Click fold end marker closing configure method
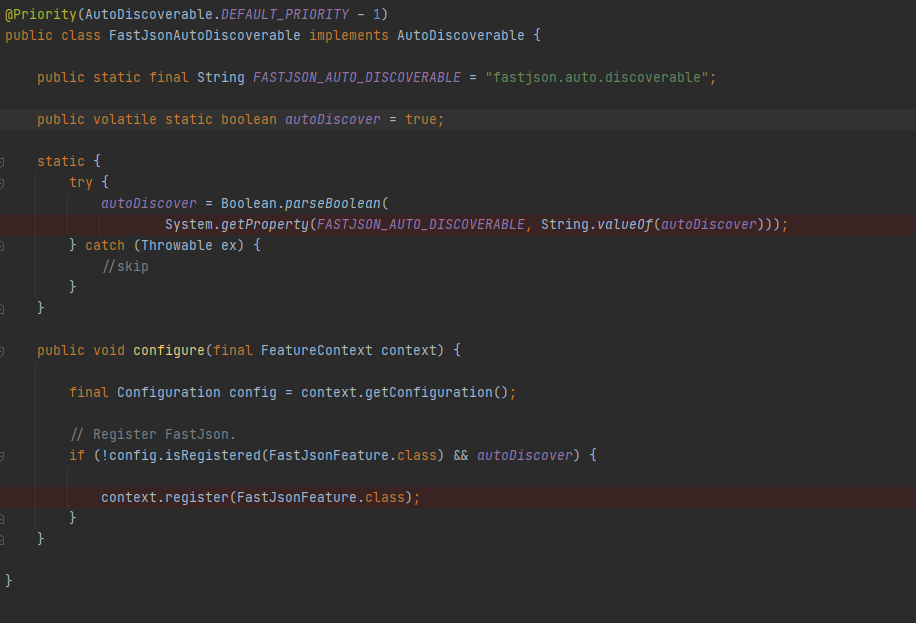This screenshot has height=623, width=916. (x=3, y=539)
